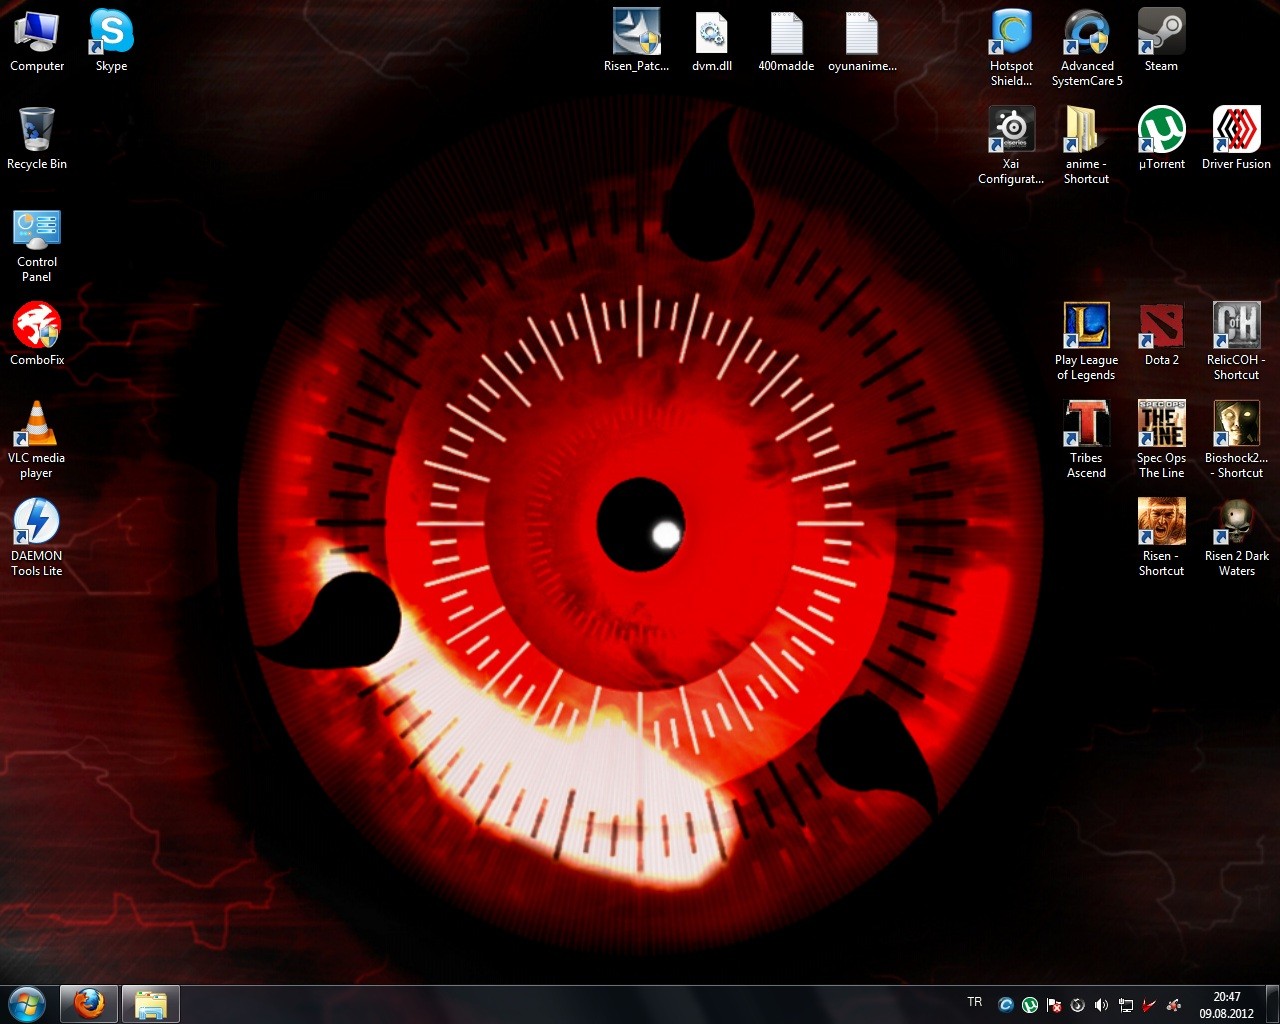Image resolution: width=1280 pixels, height=1024 pixels.
Task: Select the Tribes Ascend icon
Action: click(x=1087, y=440)
